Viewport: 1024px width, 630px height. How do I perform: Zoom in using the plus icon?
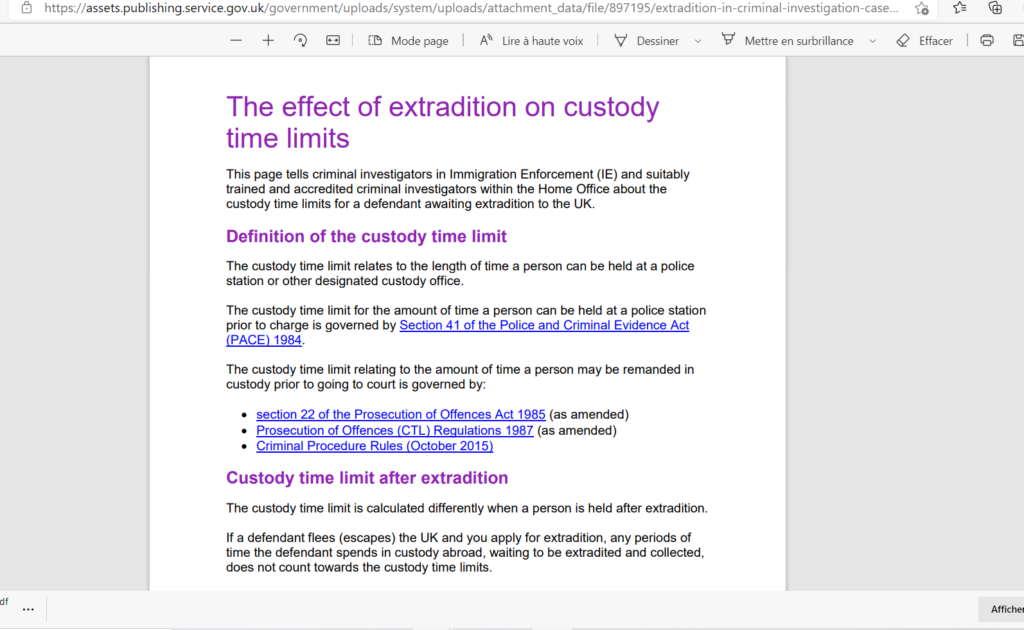(268, 40)
